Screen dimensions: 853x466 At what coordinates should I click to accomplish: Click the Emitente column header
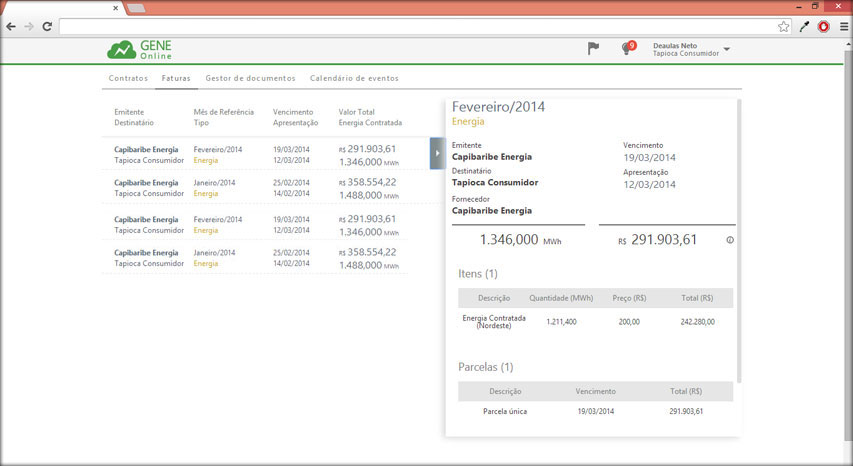(x=129, y=112)
